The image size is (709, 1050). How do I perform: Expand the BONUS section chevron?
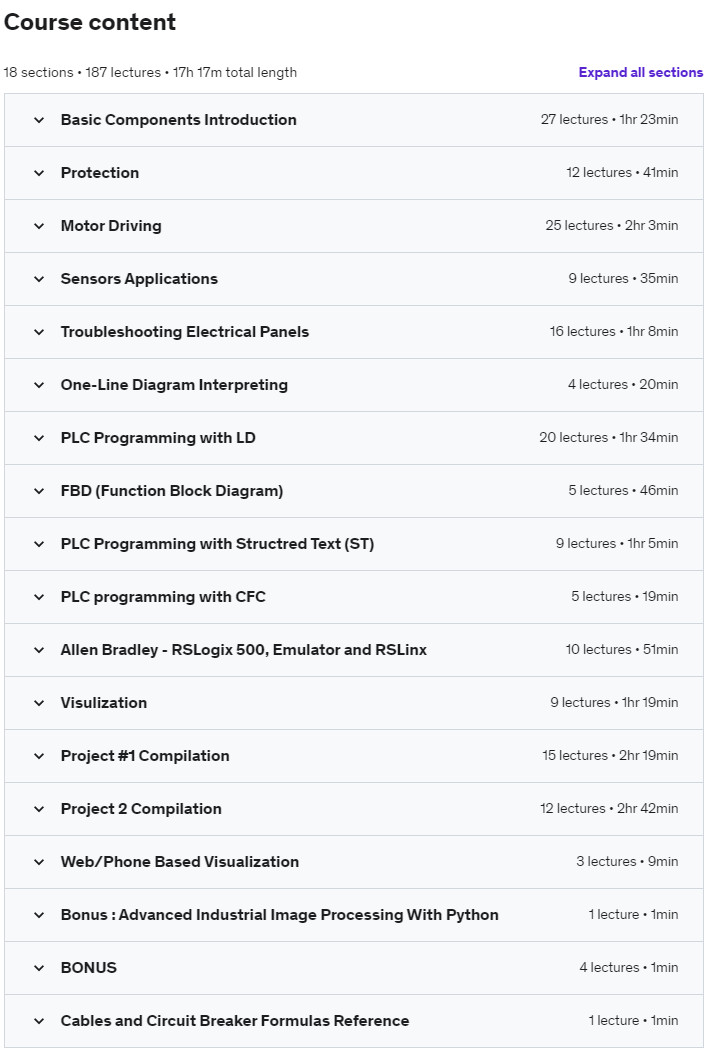[x=39, y=968]
